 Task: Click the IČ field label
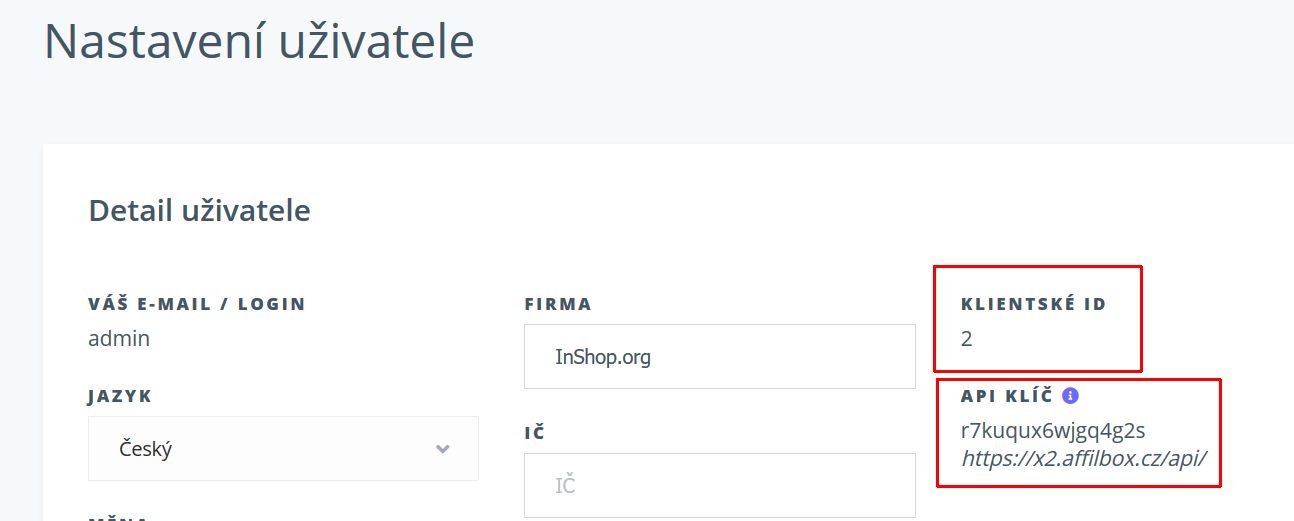click(x=534, y=433)
